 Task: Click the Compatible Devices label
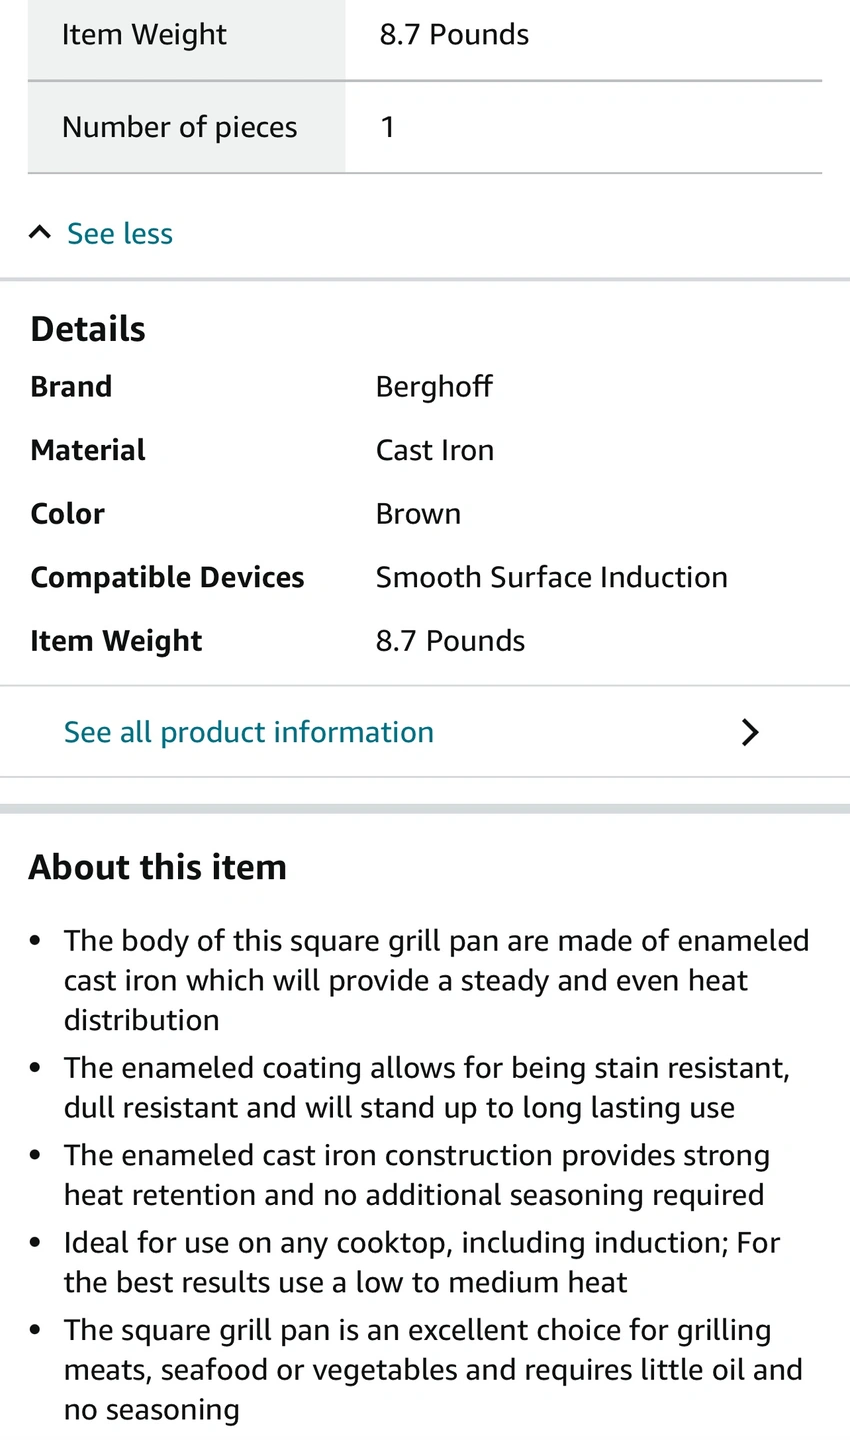(167, 577)
